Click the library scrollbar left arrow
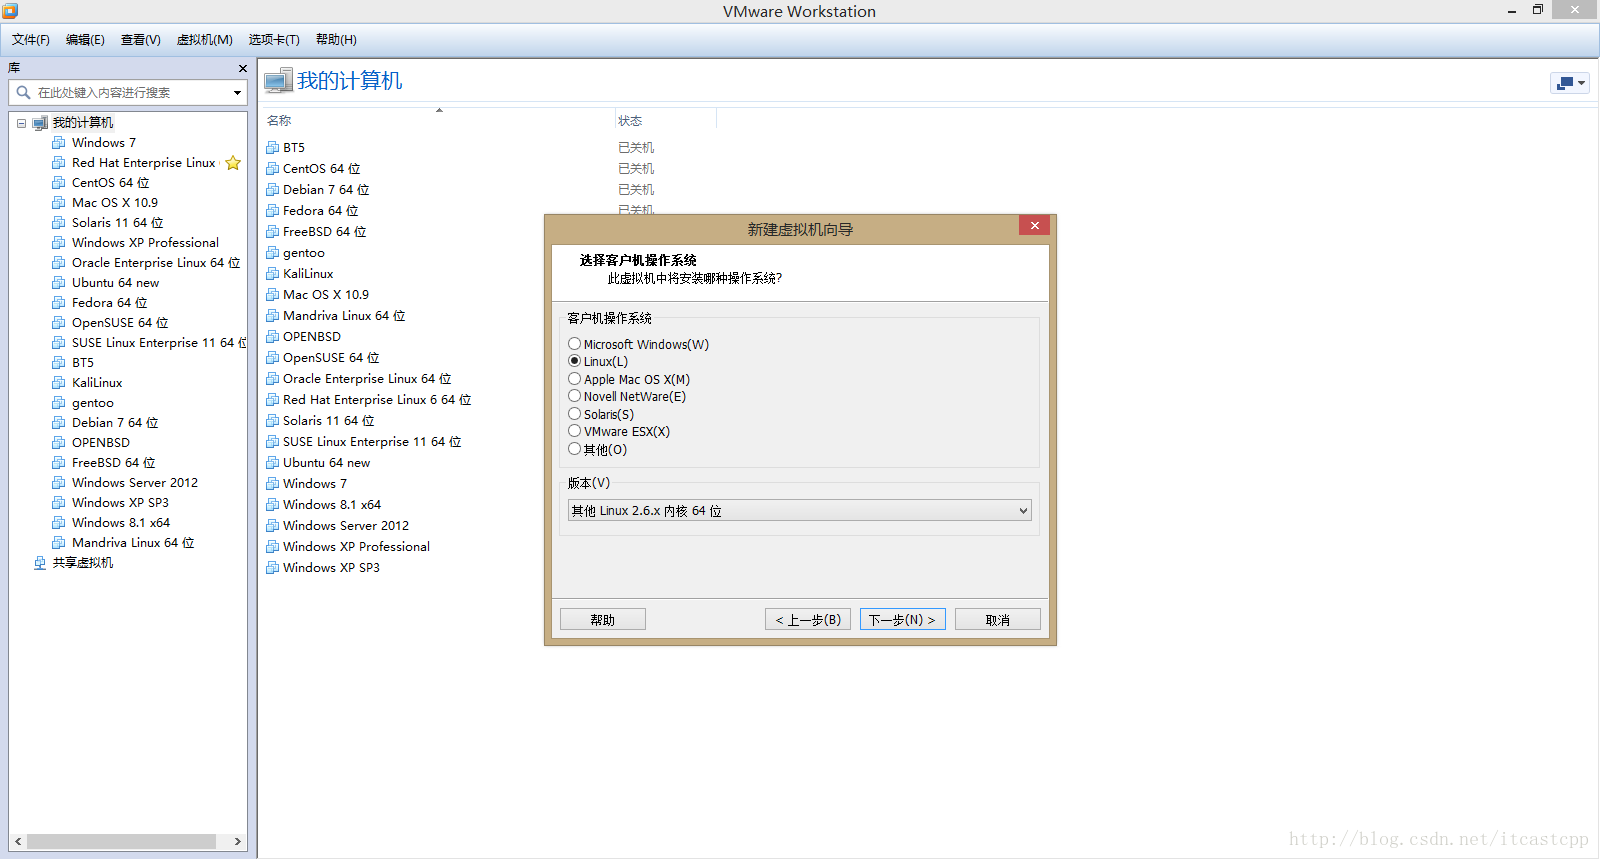Image resolution: width=1600 pixels, height=859 pixels. [x=18, y=841]
